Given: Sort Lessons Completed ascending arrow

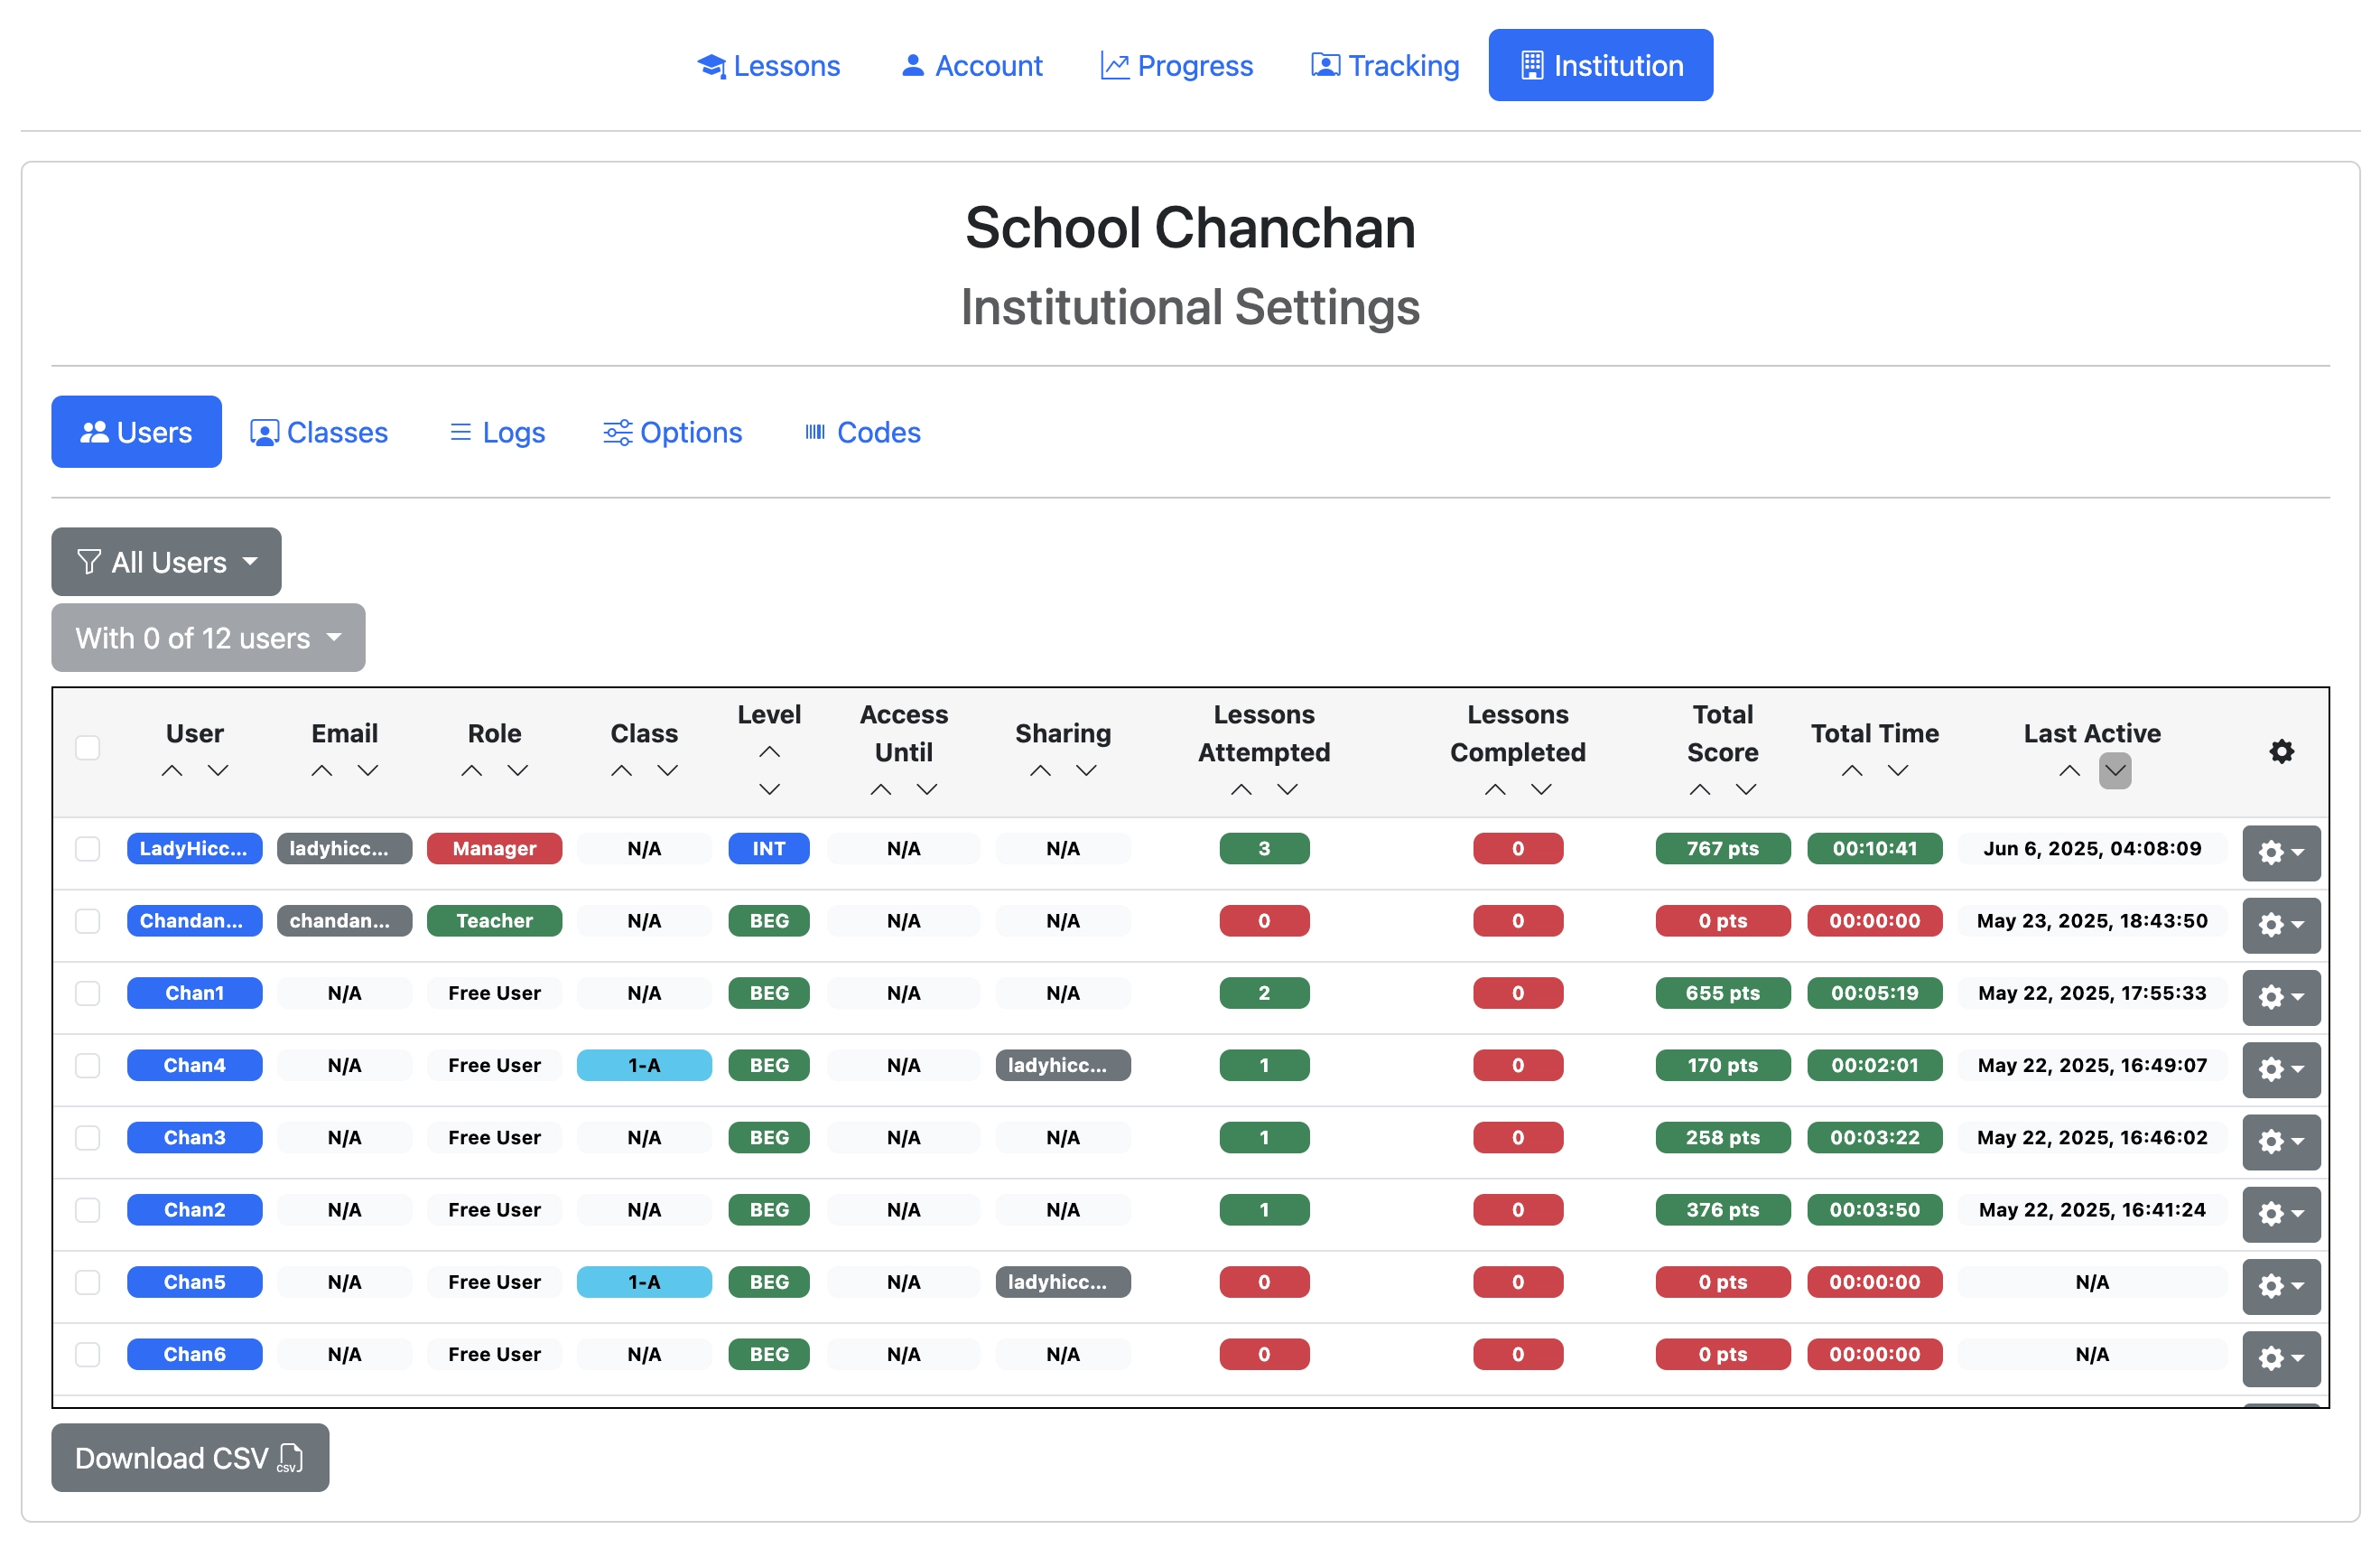Looking at the screenshot, I should click(1495, 790).
